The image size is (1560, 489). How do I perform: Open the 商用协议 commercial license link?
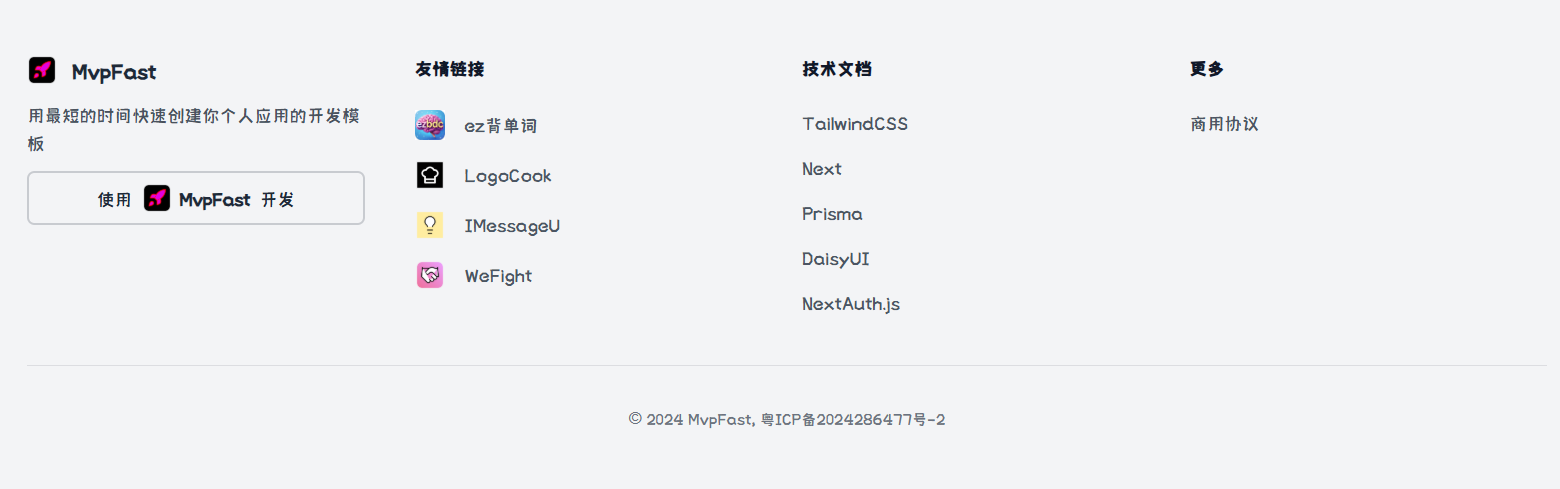tap(1224, 124)
